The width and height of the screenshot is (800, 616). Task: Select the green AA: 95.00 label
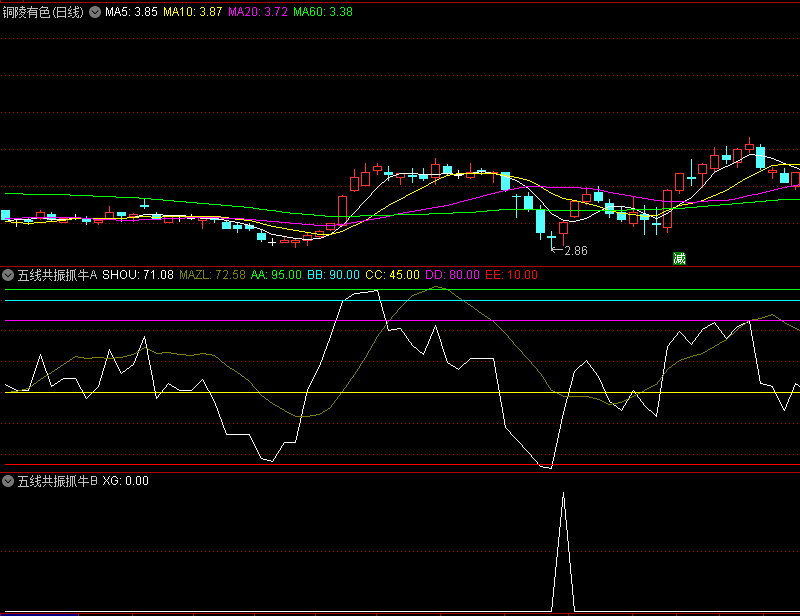point(276,274)
